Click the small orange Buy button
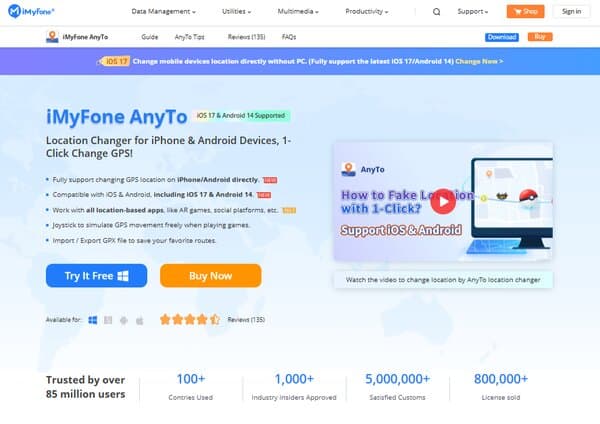 pos(540,37)
